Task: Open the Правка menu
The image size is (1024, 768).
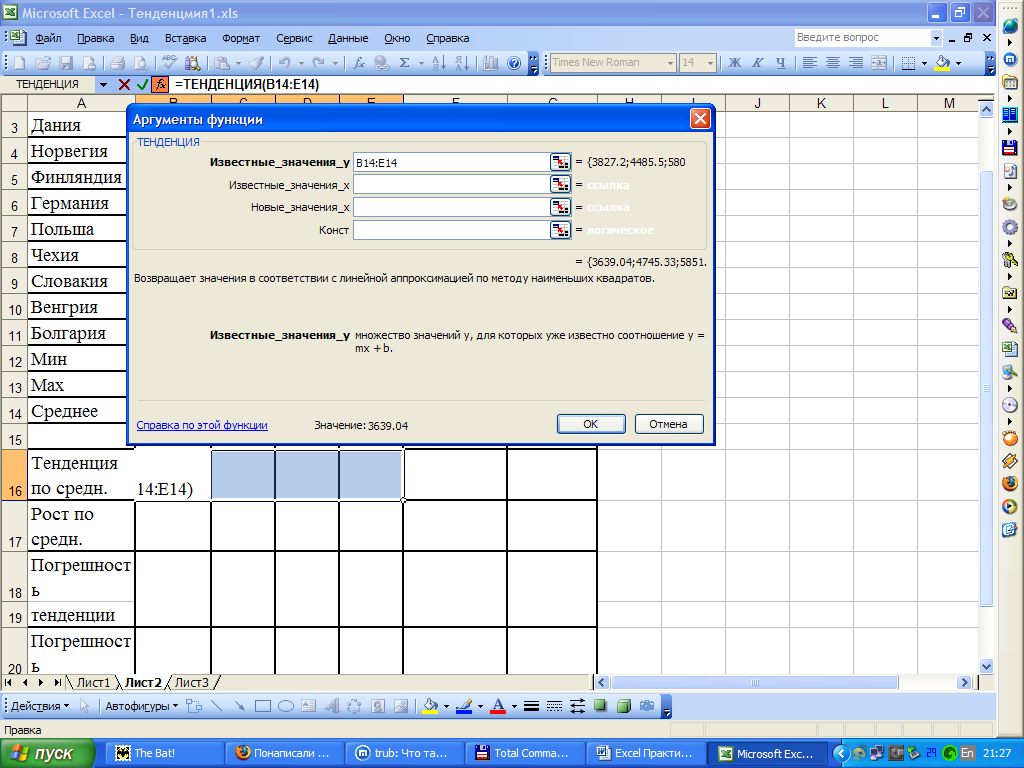Action: pos(95,39)
